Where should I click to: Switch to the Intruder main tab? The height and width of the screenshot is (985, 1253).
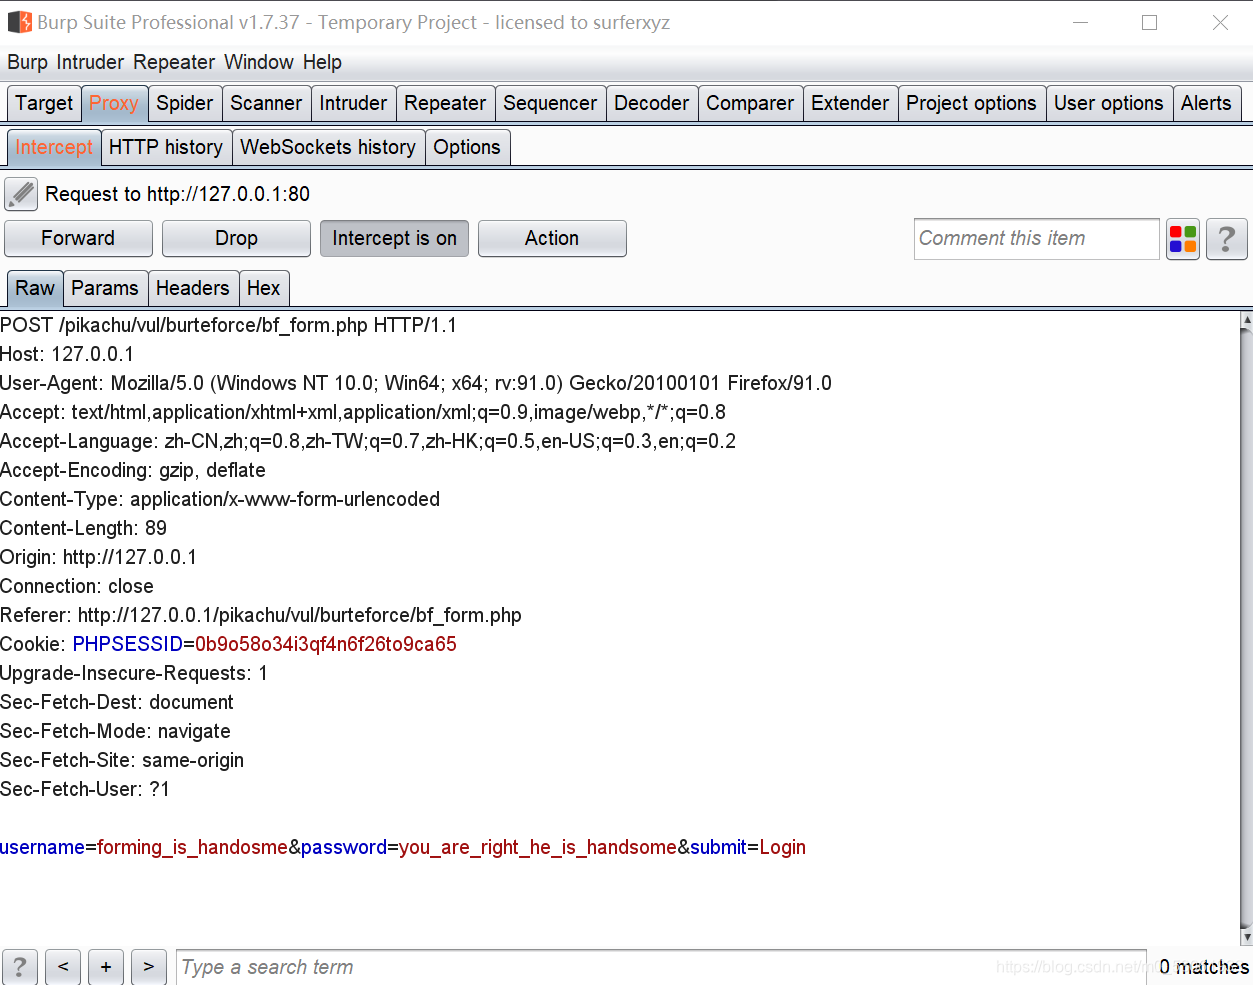(x=353, y=103)
